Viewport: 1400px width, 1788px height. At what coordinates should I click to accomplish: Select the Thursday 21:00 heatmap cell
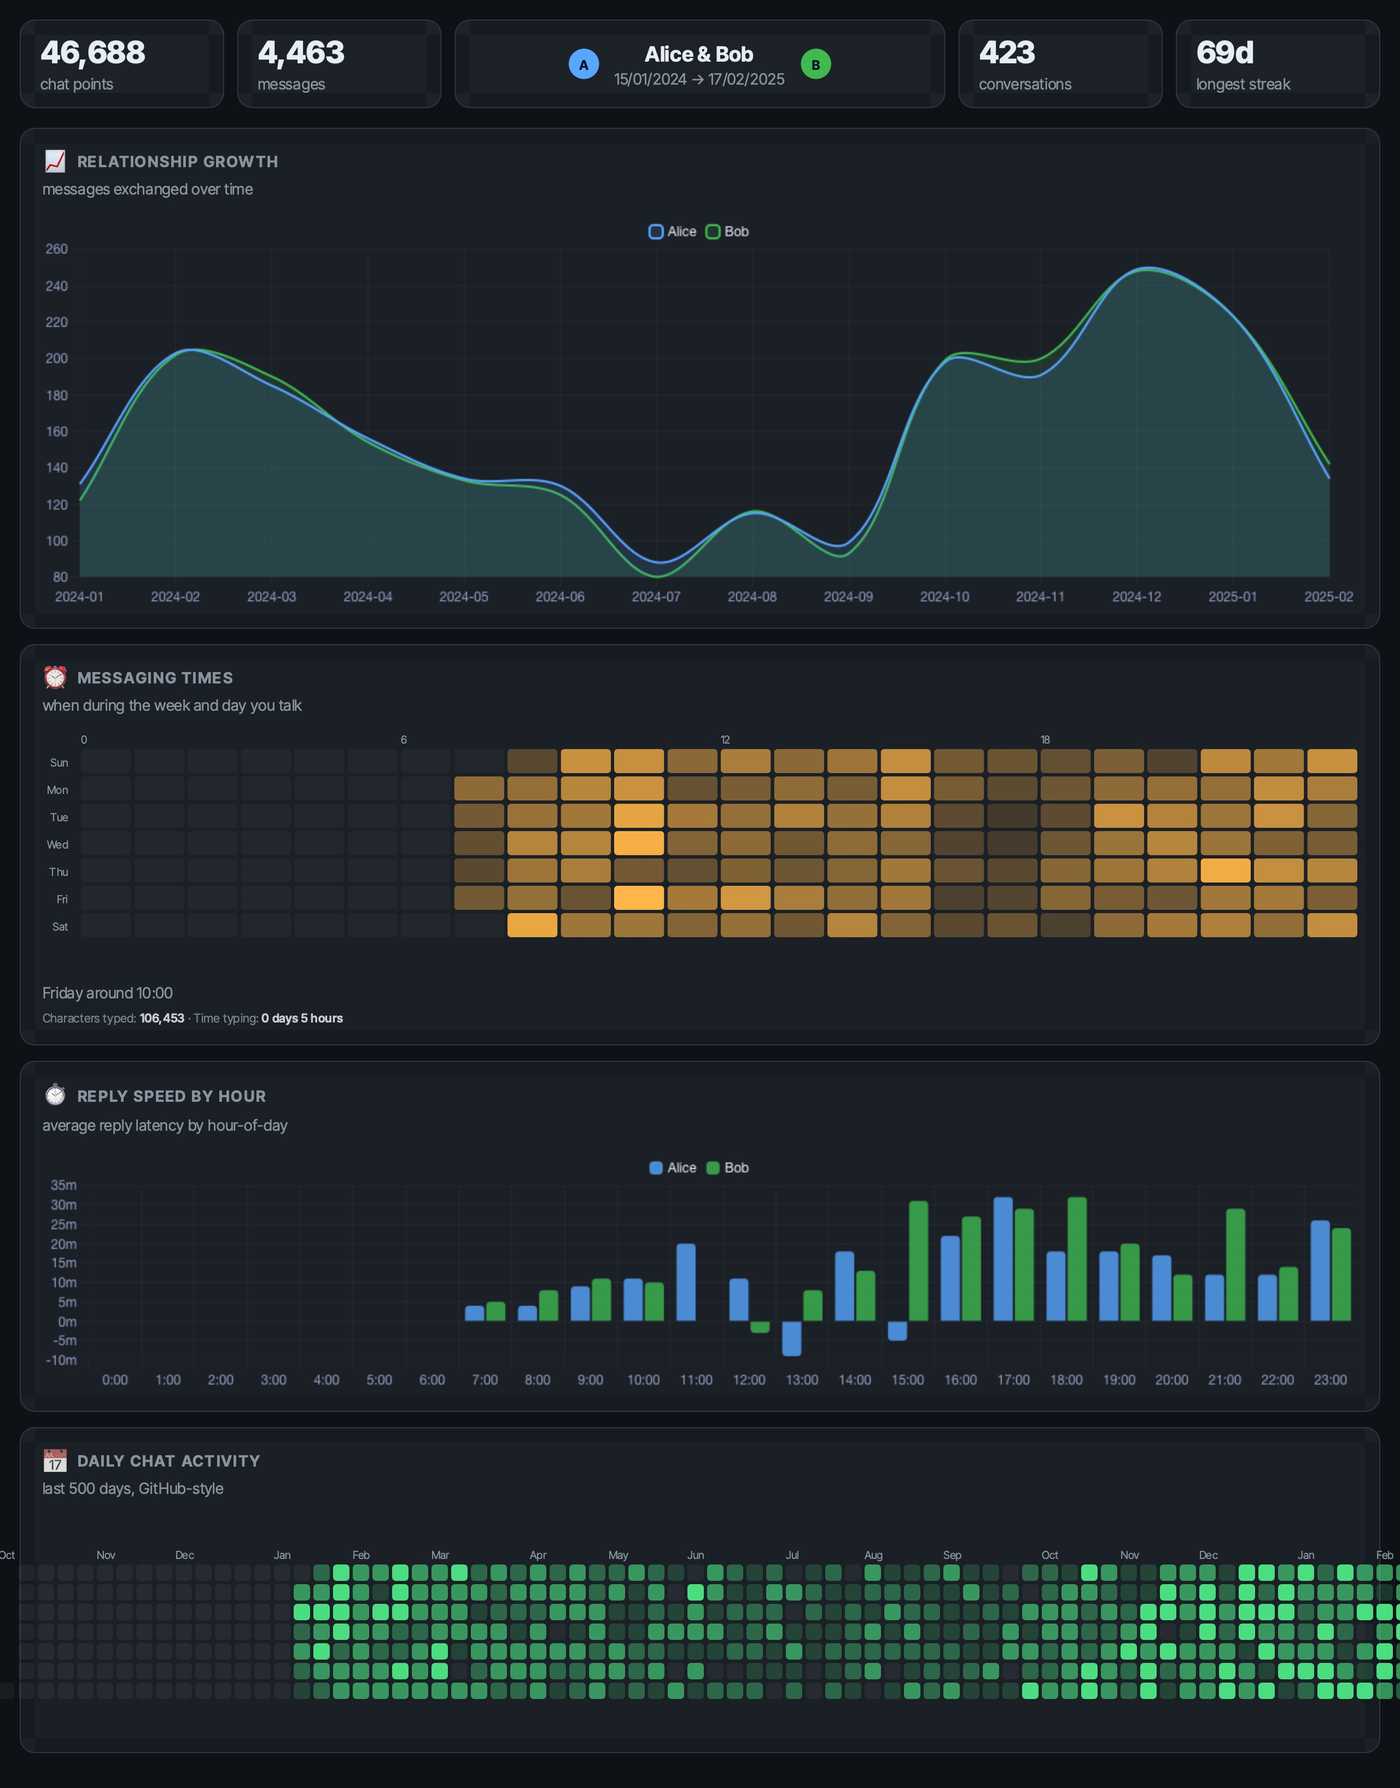tap(1225, 871)
